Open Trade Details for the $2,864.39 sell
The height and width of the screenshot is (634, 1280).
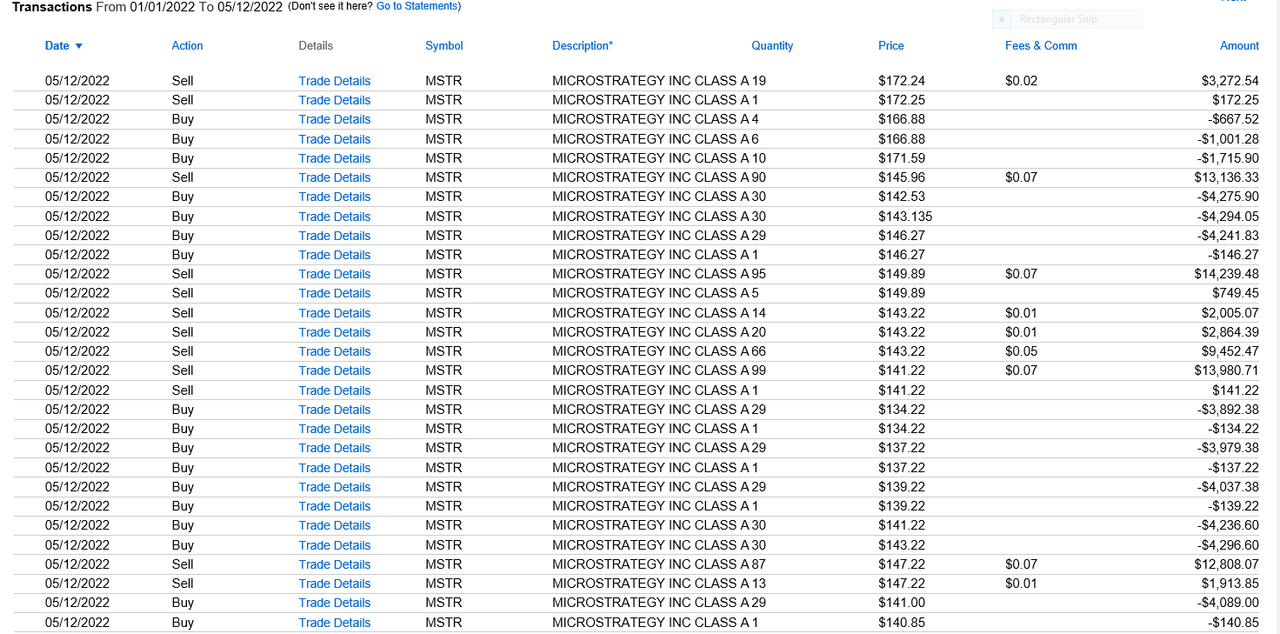point(334,332)
